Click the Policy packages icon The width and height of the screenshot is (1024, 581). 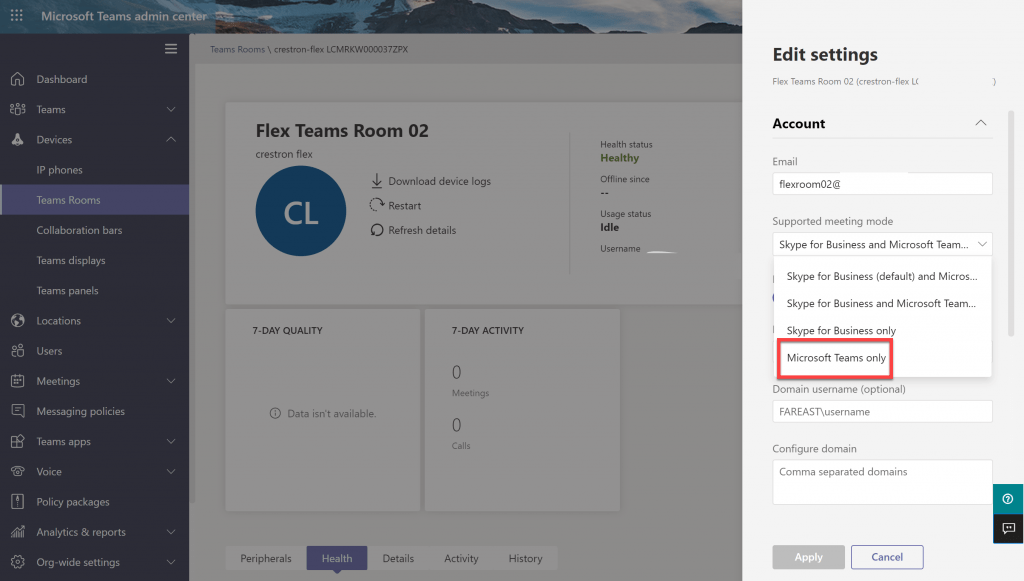click(18, 501)
